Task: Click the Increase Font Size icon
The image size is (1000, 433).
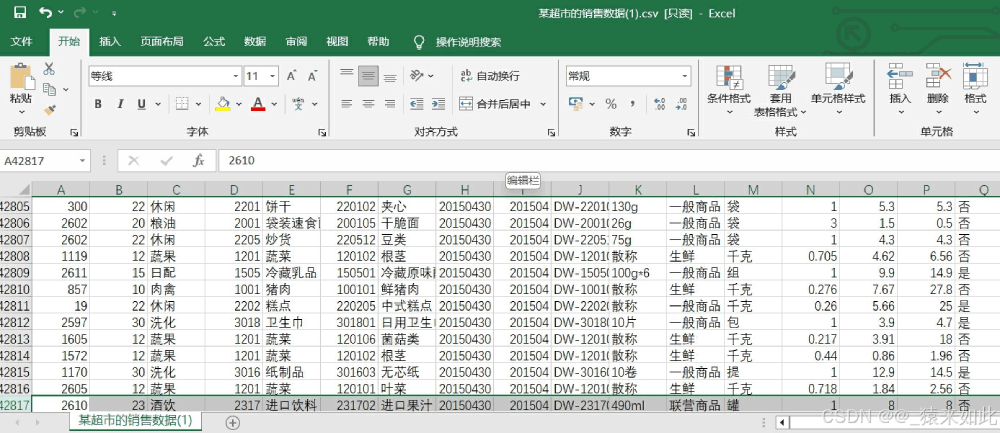Action: point(291,76)
